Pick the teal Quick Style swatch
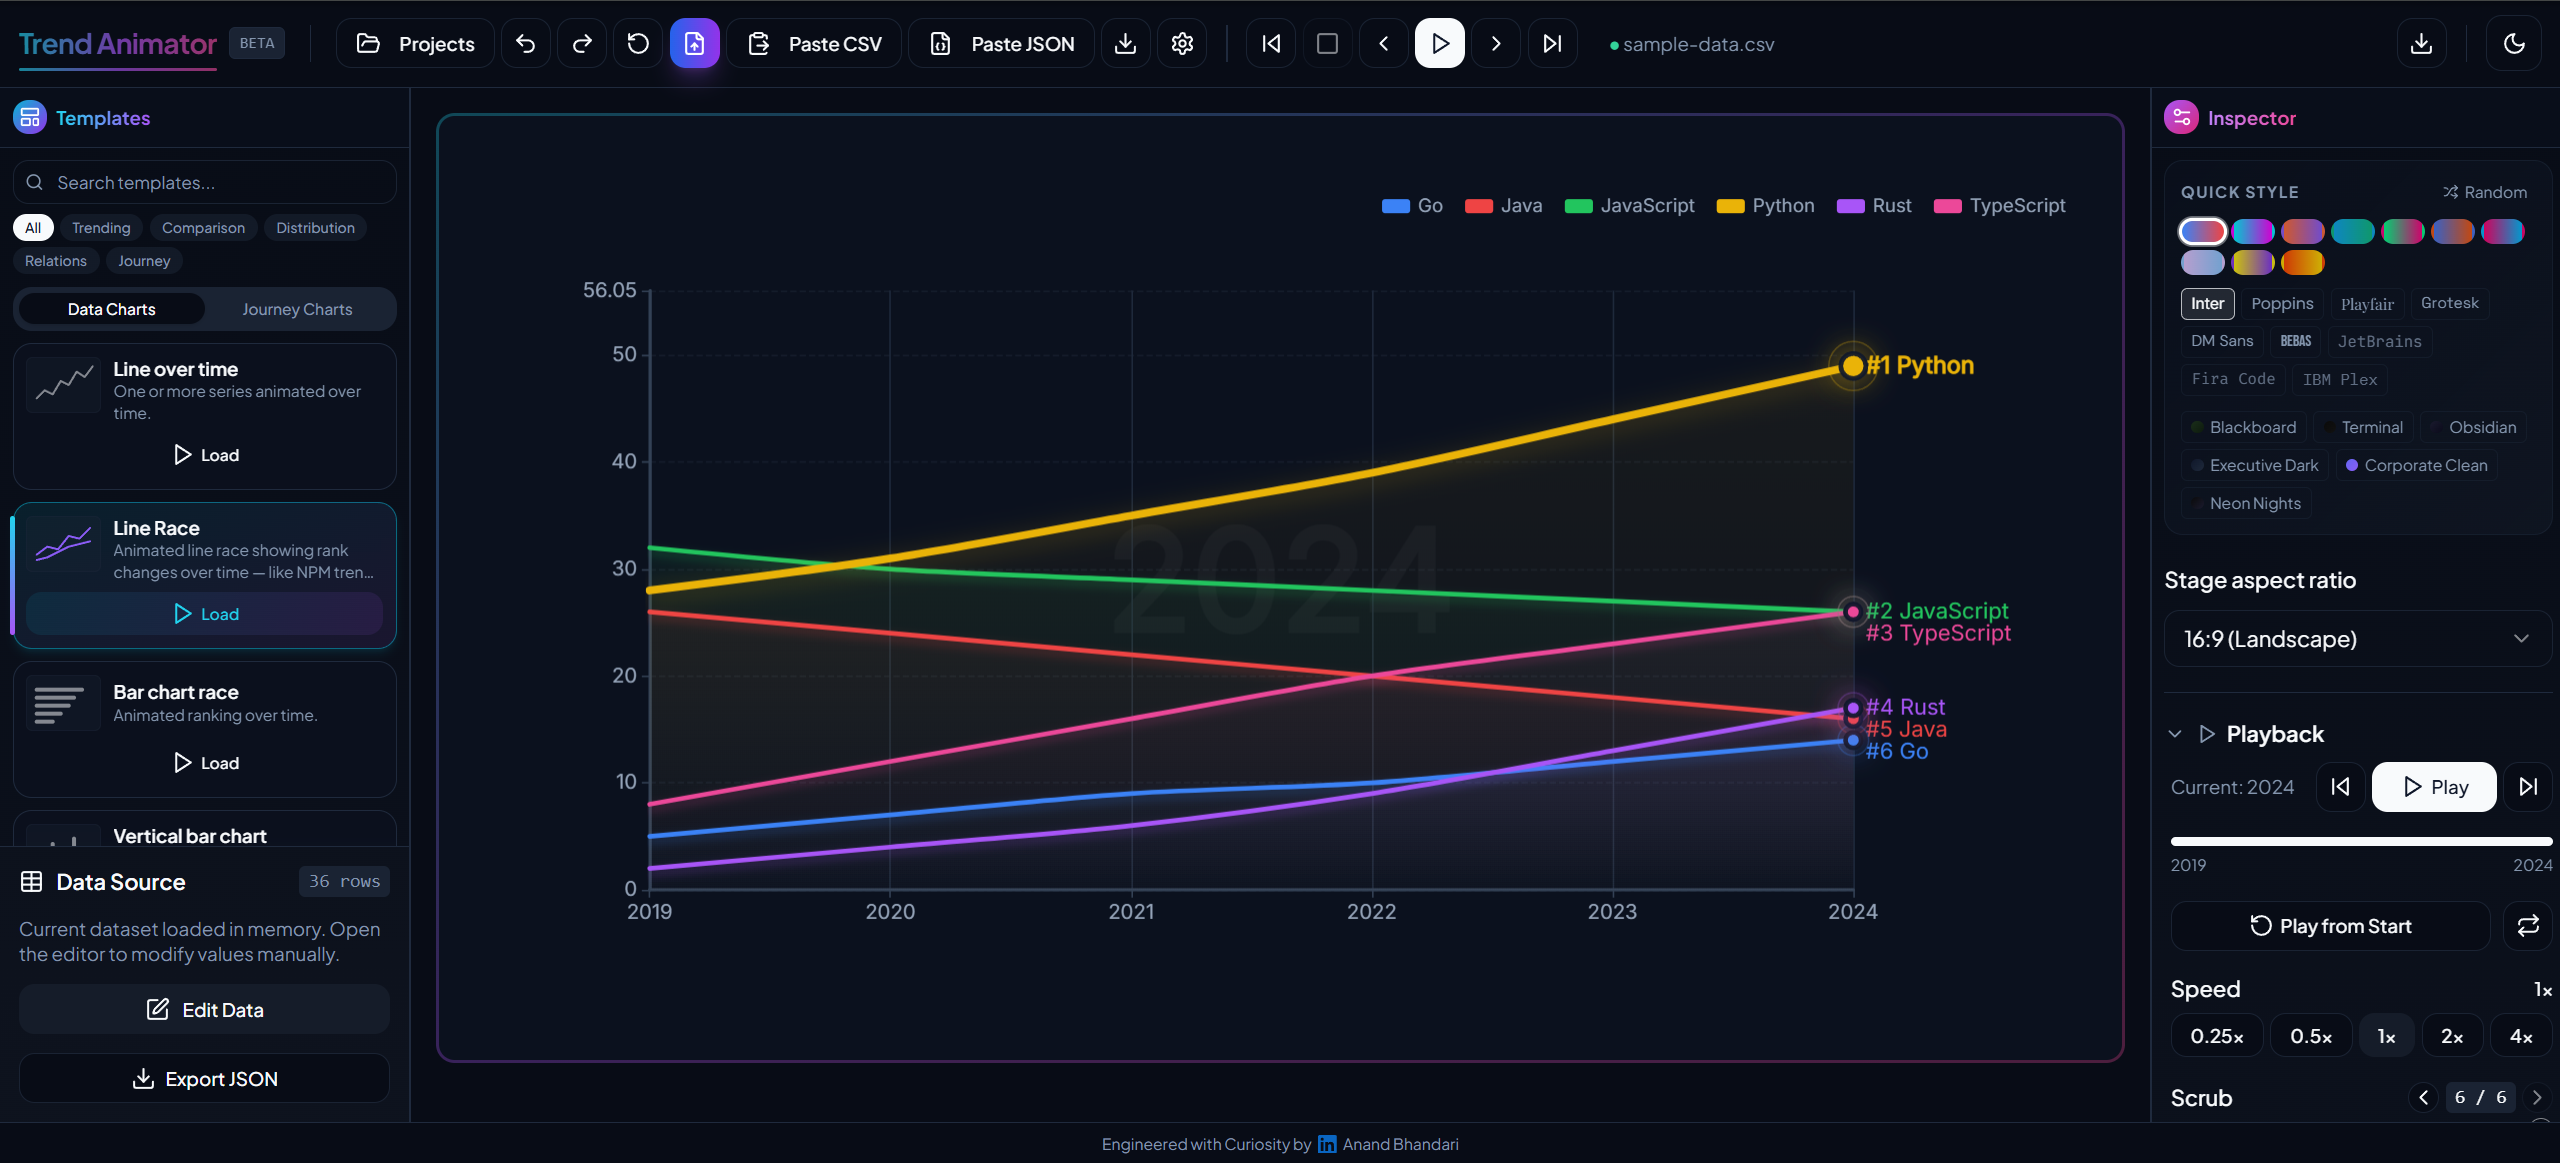The width and height of the screenshot is (2560, 1163). point(2353,231)
